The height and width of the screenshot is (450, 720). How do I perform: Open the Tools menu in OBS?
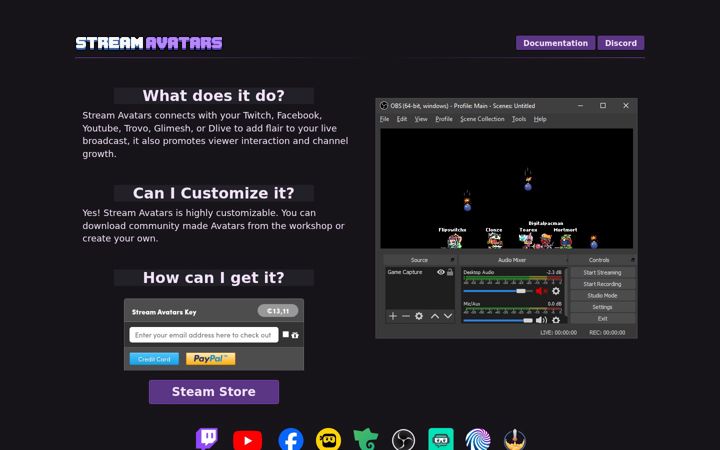click(519, 119)
